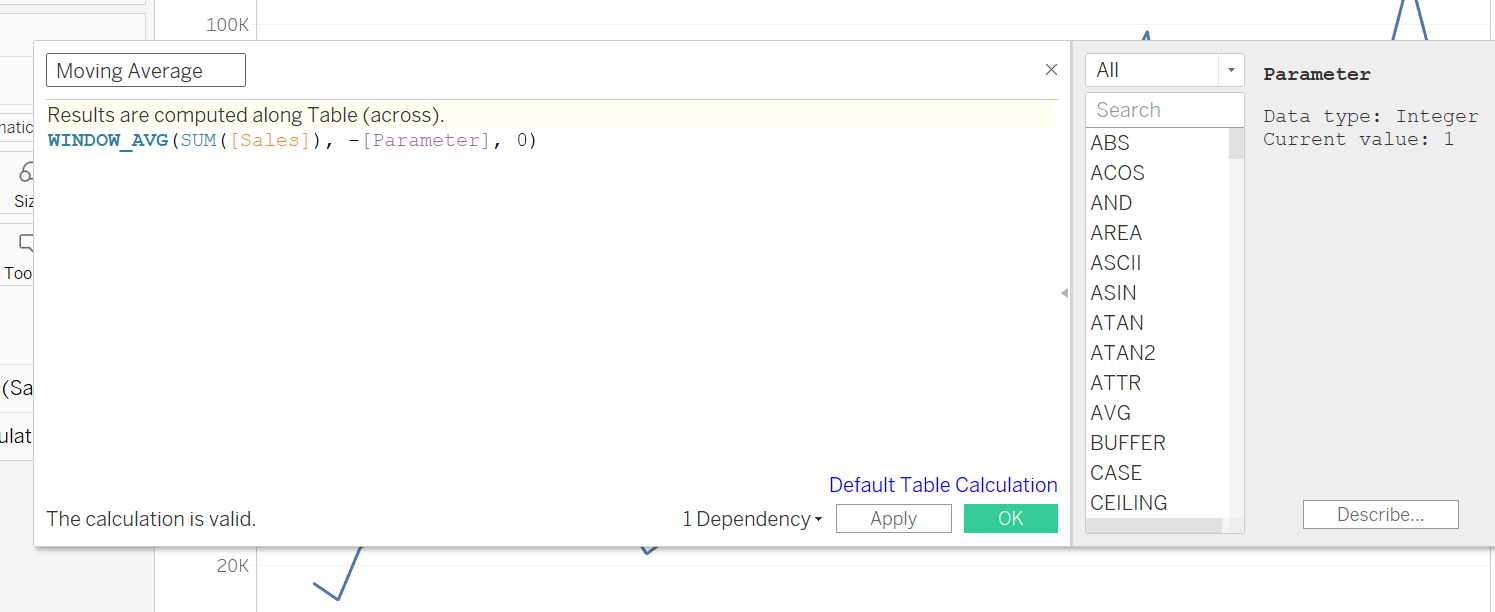This screenshot has width=1495, height=612.
Task: Confirm the calculation with OK
Action: pos(1011,519)
